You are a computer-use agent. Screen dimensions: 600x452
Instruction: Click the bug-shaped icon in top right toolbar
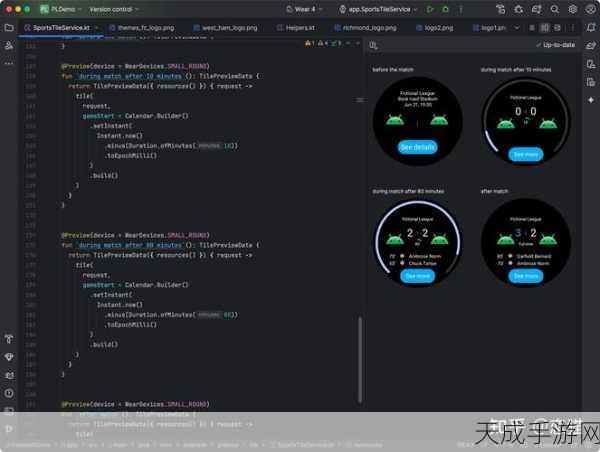pyautogui.click(x=518, y=9)
